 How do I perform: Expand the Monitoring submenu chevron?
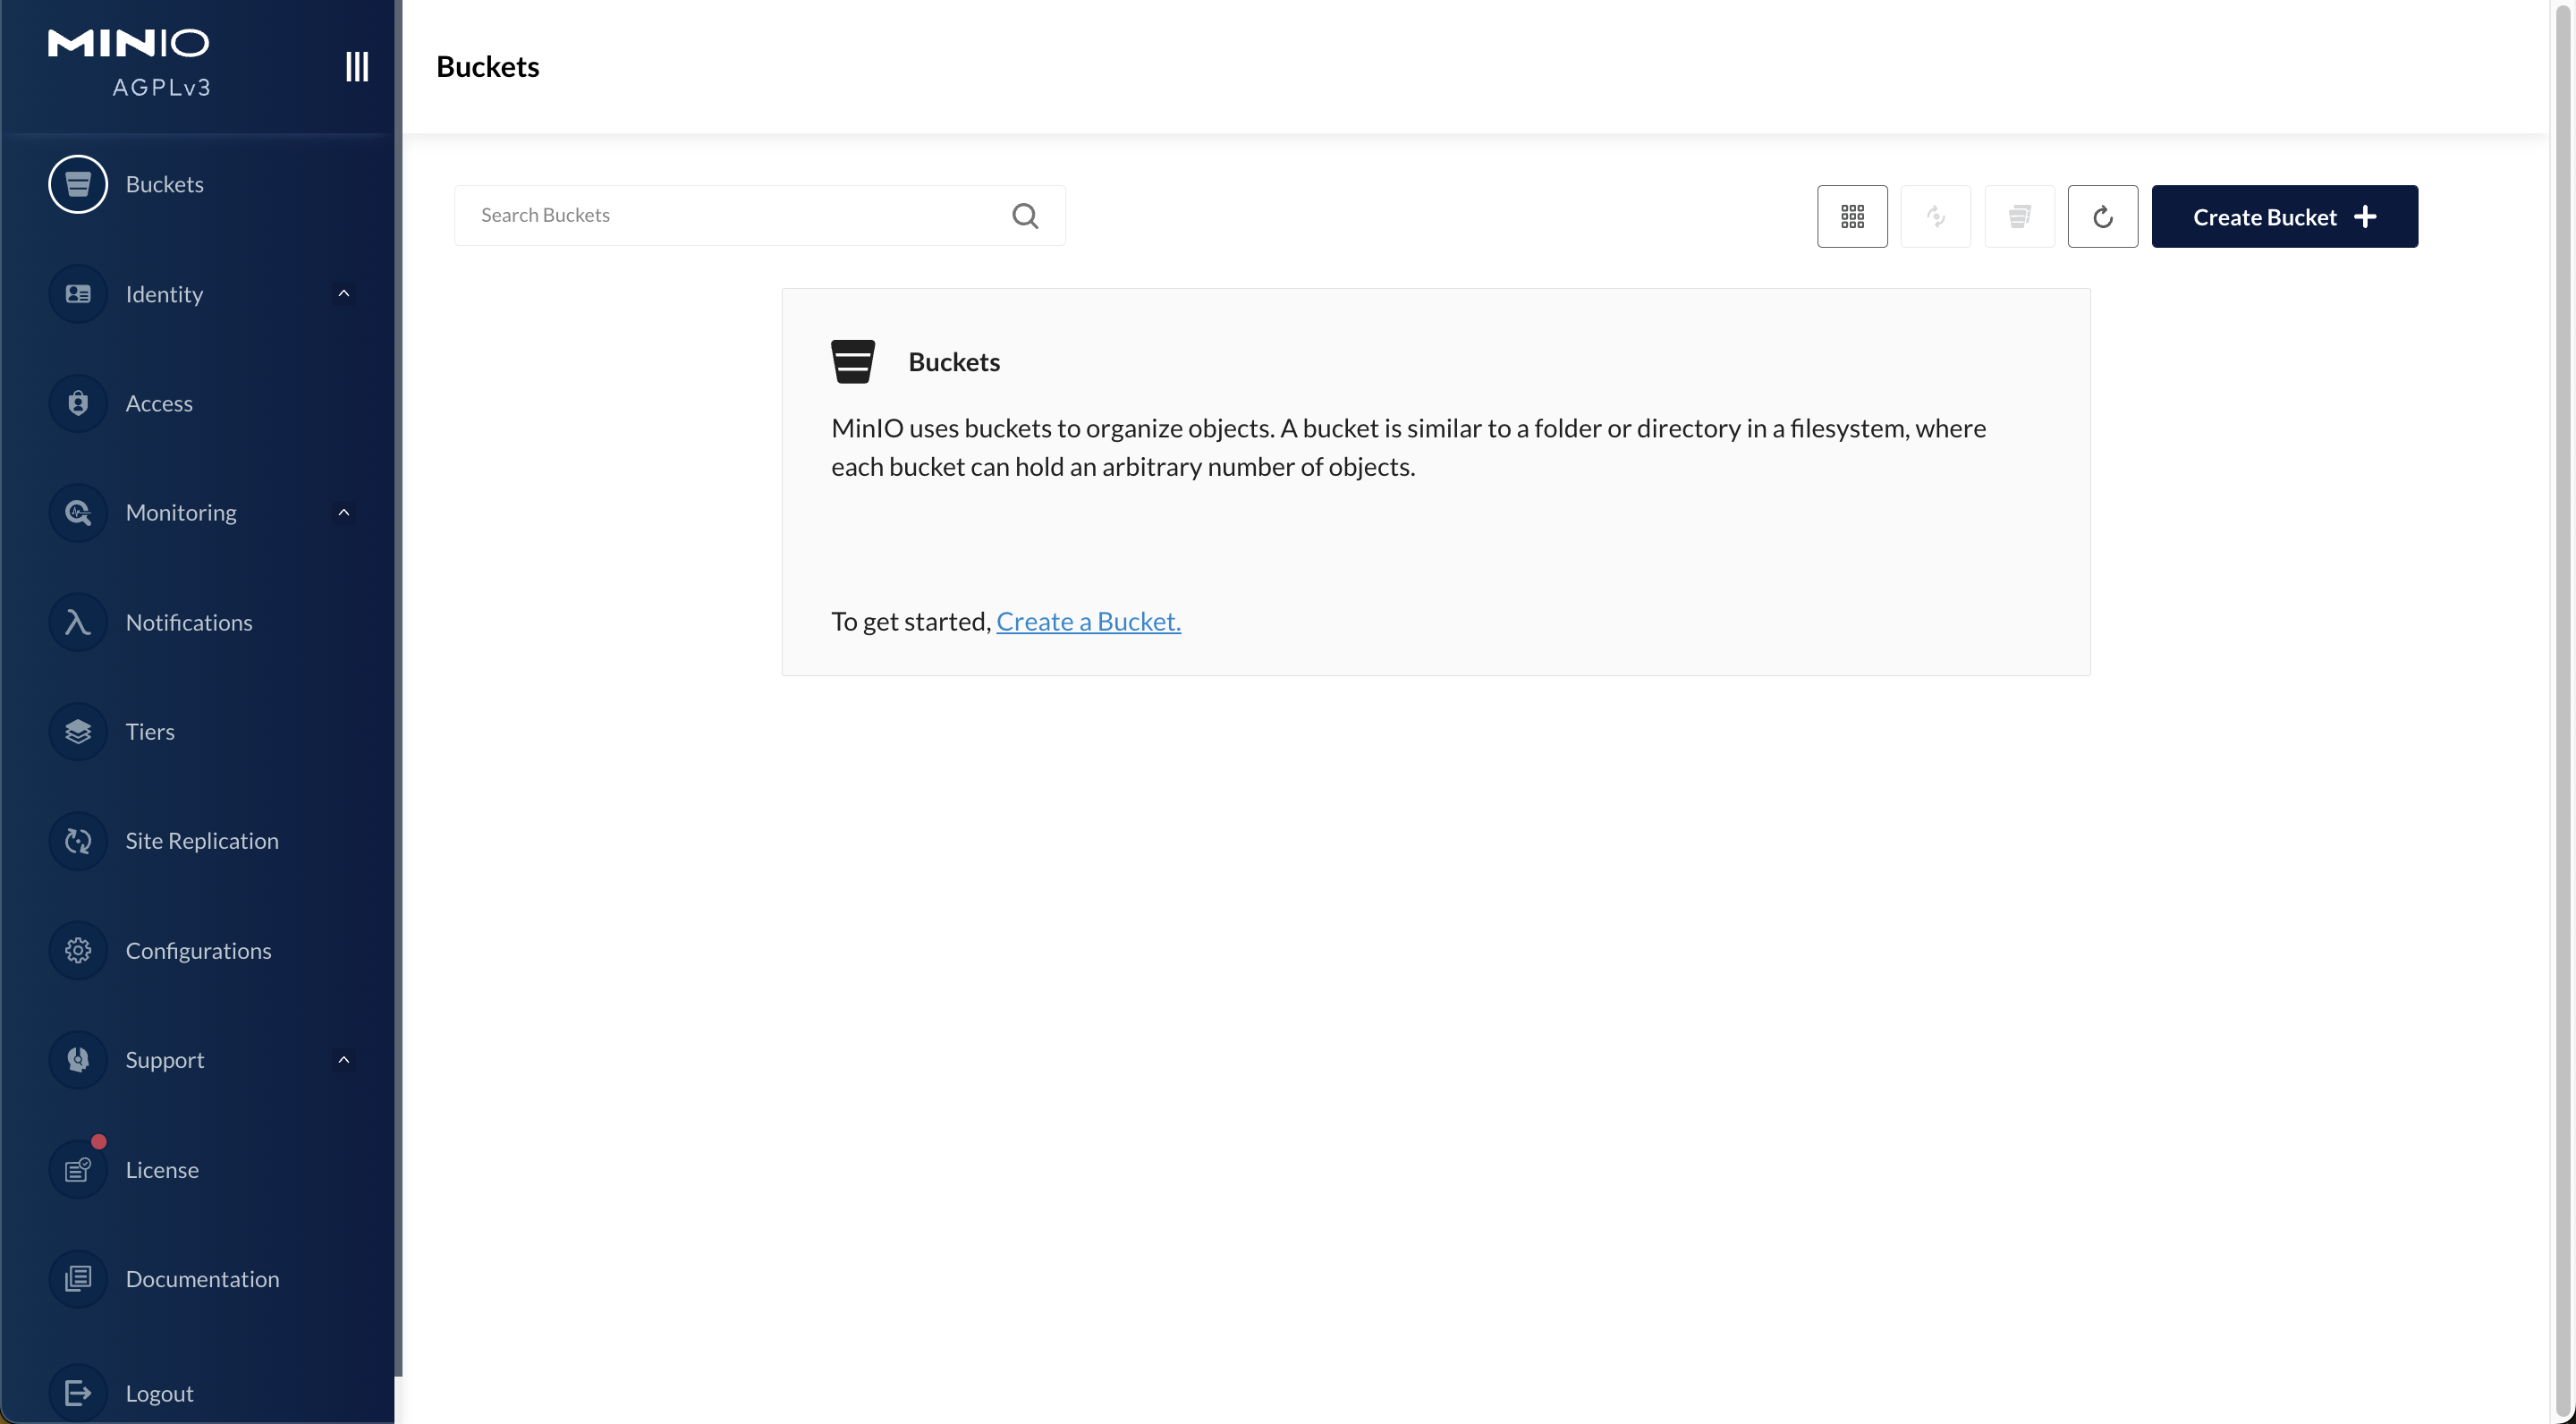(x=343, y=513)
